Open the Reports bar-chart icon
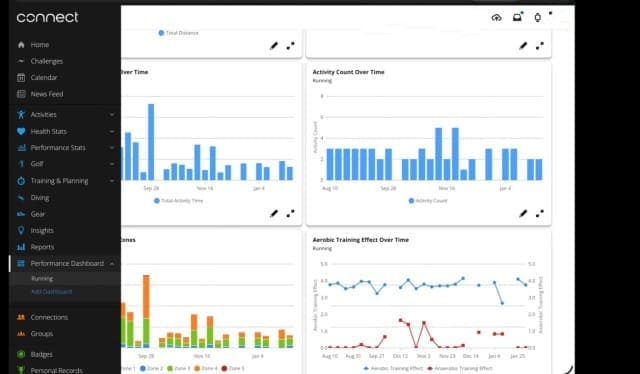The image size is (640, 374). point(21,247)
